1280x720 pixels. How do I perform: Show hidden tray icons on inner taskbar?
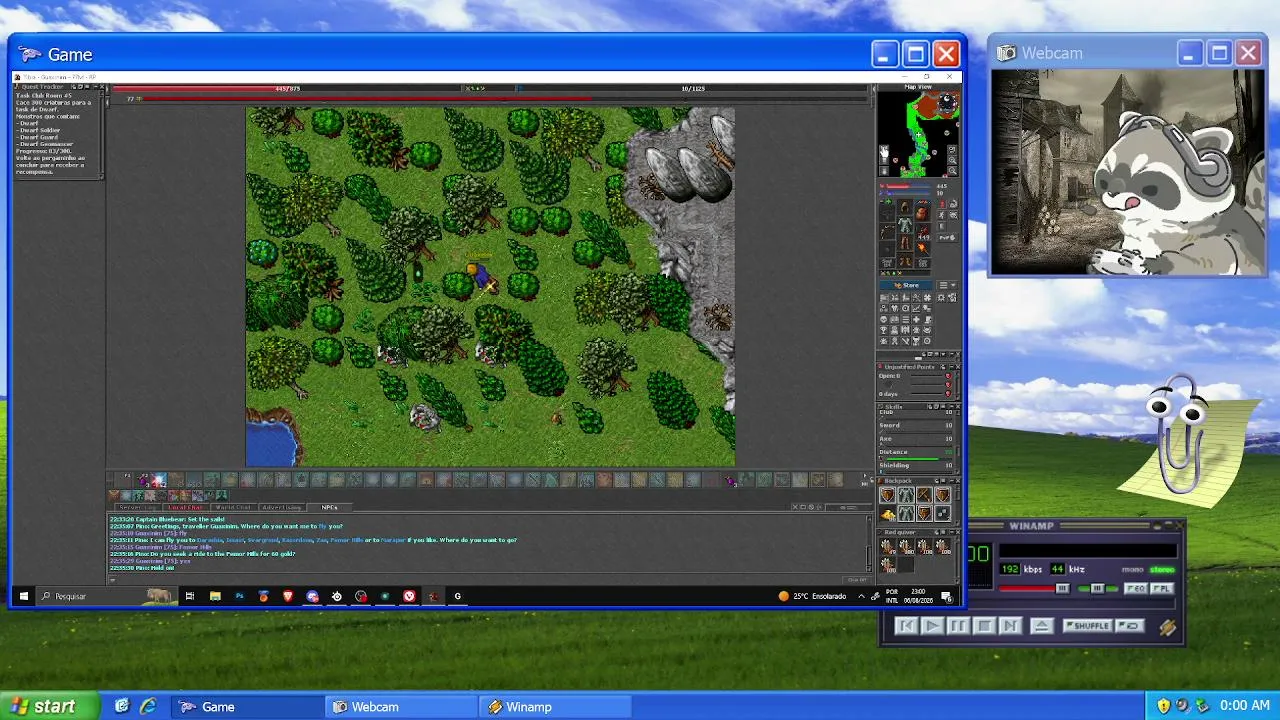862,596
